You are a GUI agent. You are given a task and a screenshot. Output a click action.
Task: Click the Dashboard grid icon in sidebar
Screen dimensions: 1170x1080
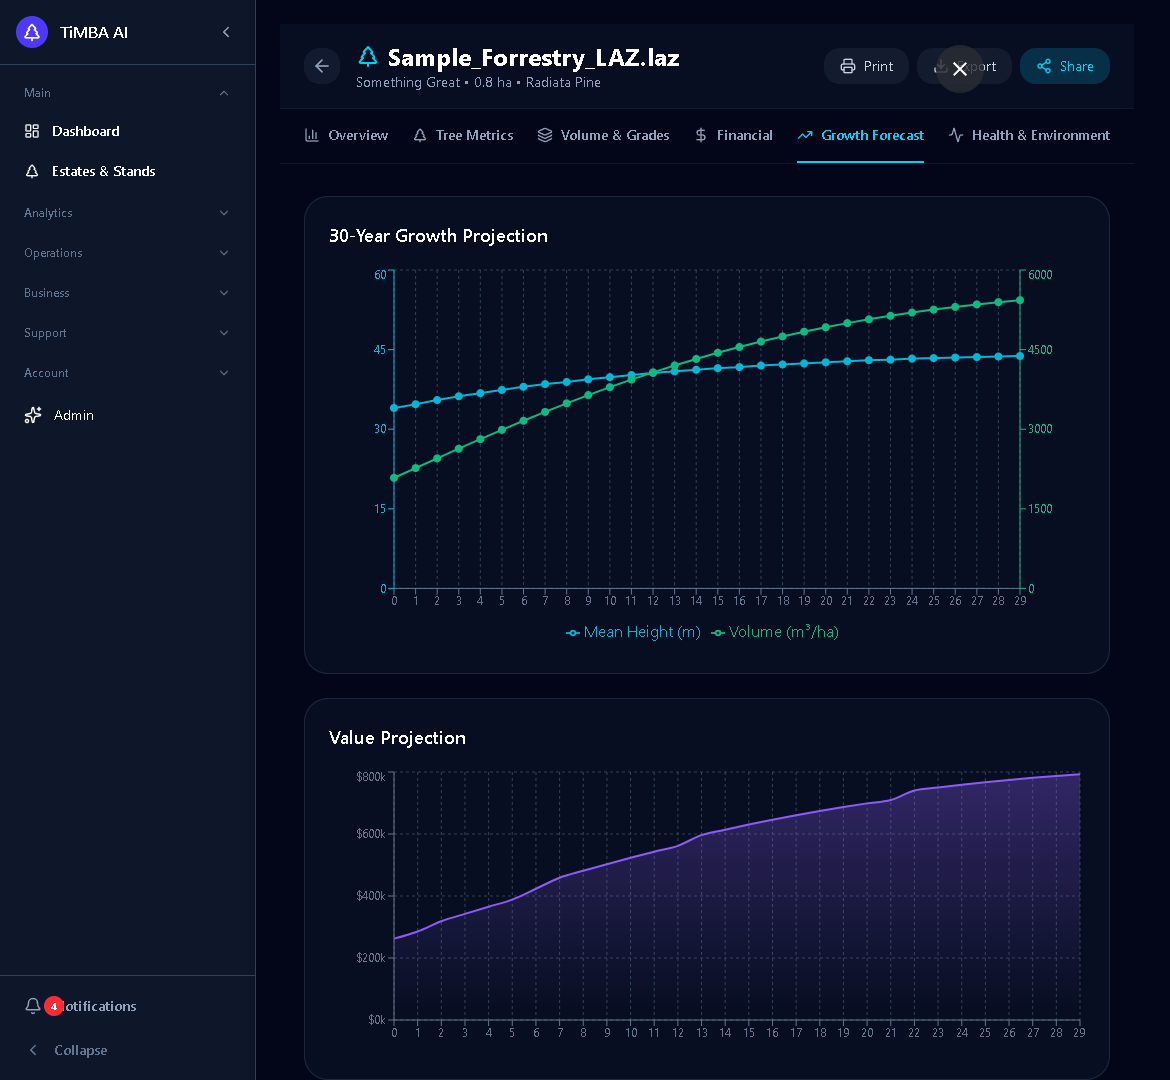pos(32,131)
